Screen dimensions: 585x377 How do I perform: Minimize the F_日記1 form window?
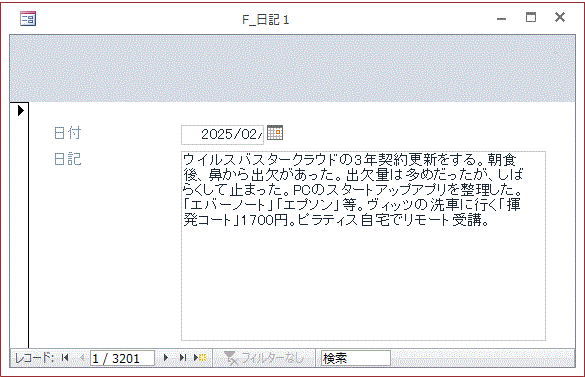coord(501,18)
